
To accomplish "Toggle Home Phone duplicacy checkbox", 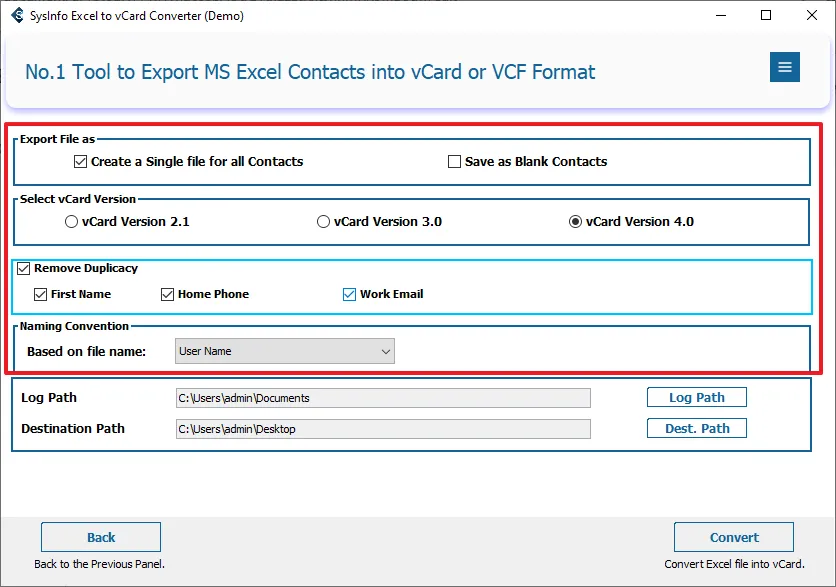I will click(x=168, y=294).
